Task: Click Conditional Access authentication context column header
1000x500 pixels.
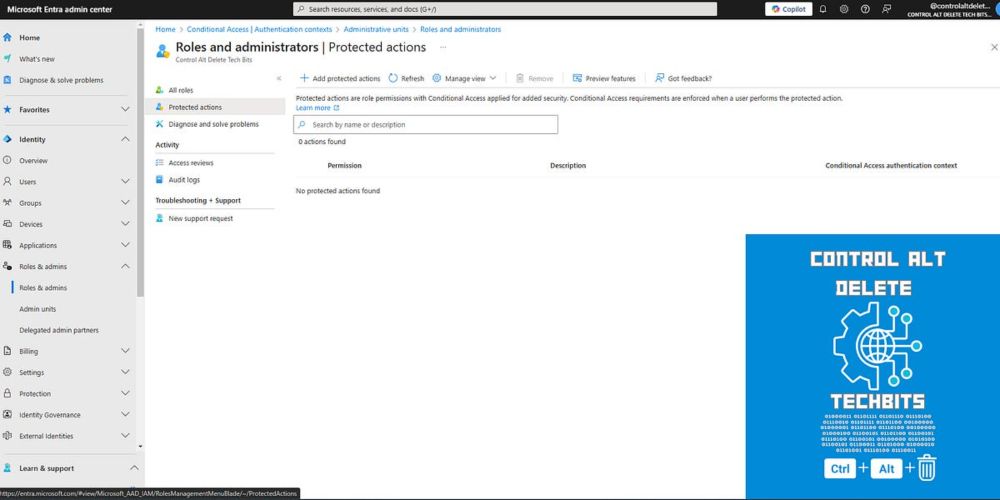Action: pos(891,165)
